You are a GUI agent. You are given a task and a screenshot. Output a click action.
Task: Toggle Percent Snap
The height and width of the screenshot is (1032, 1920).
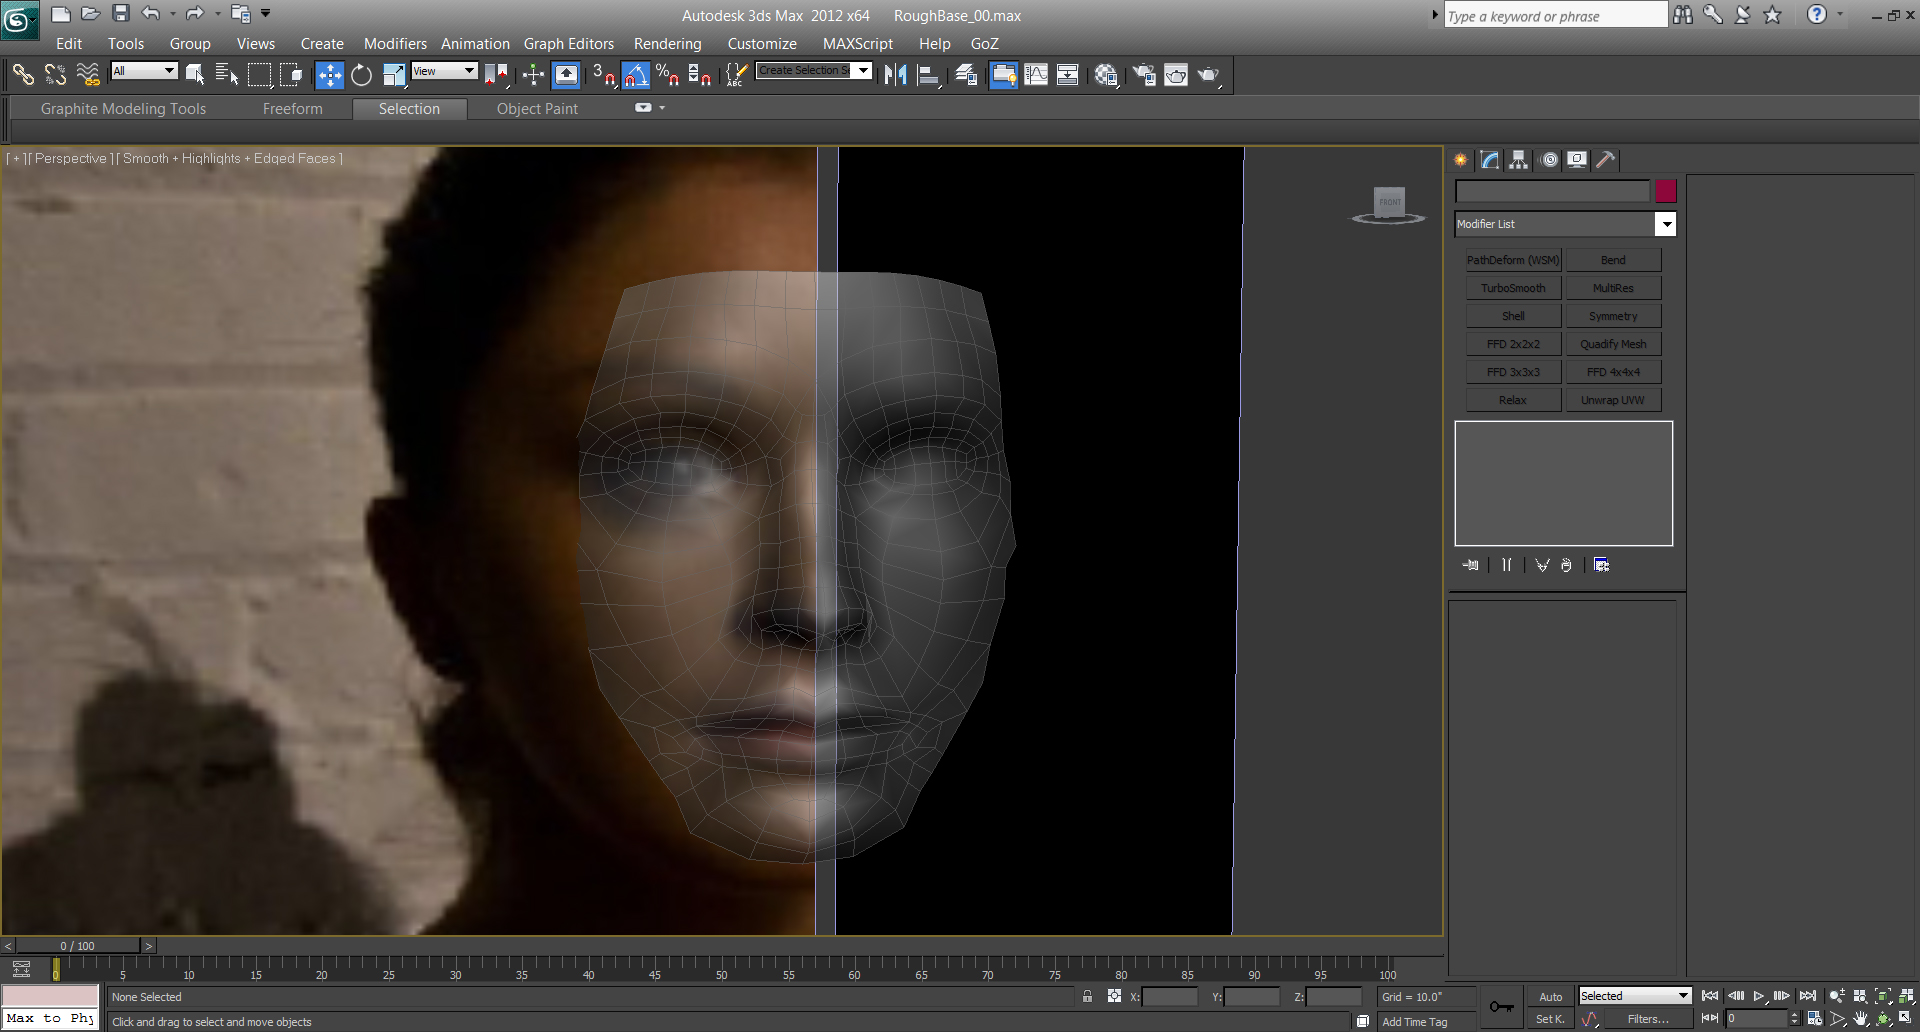point(668,75)
